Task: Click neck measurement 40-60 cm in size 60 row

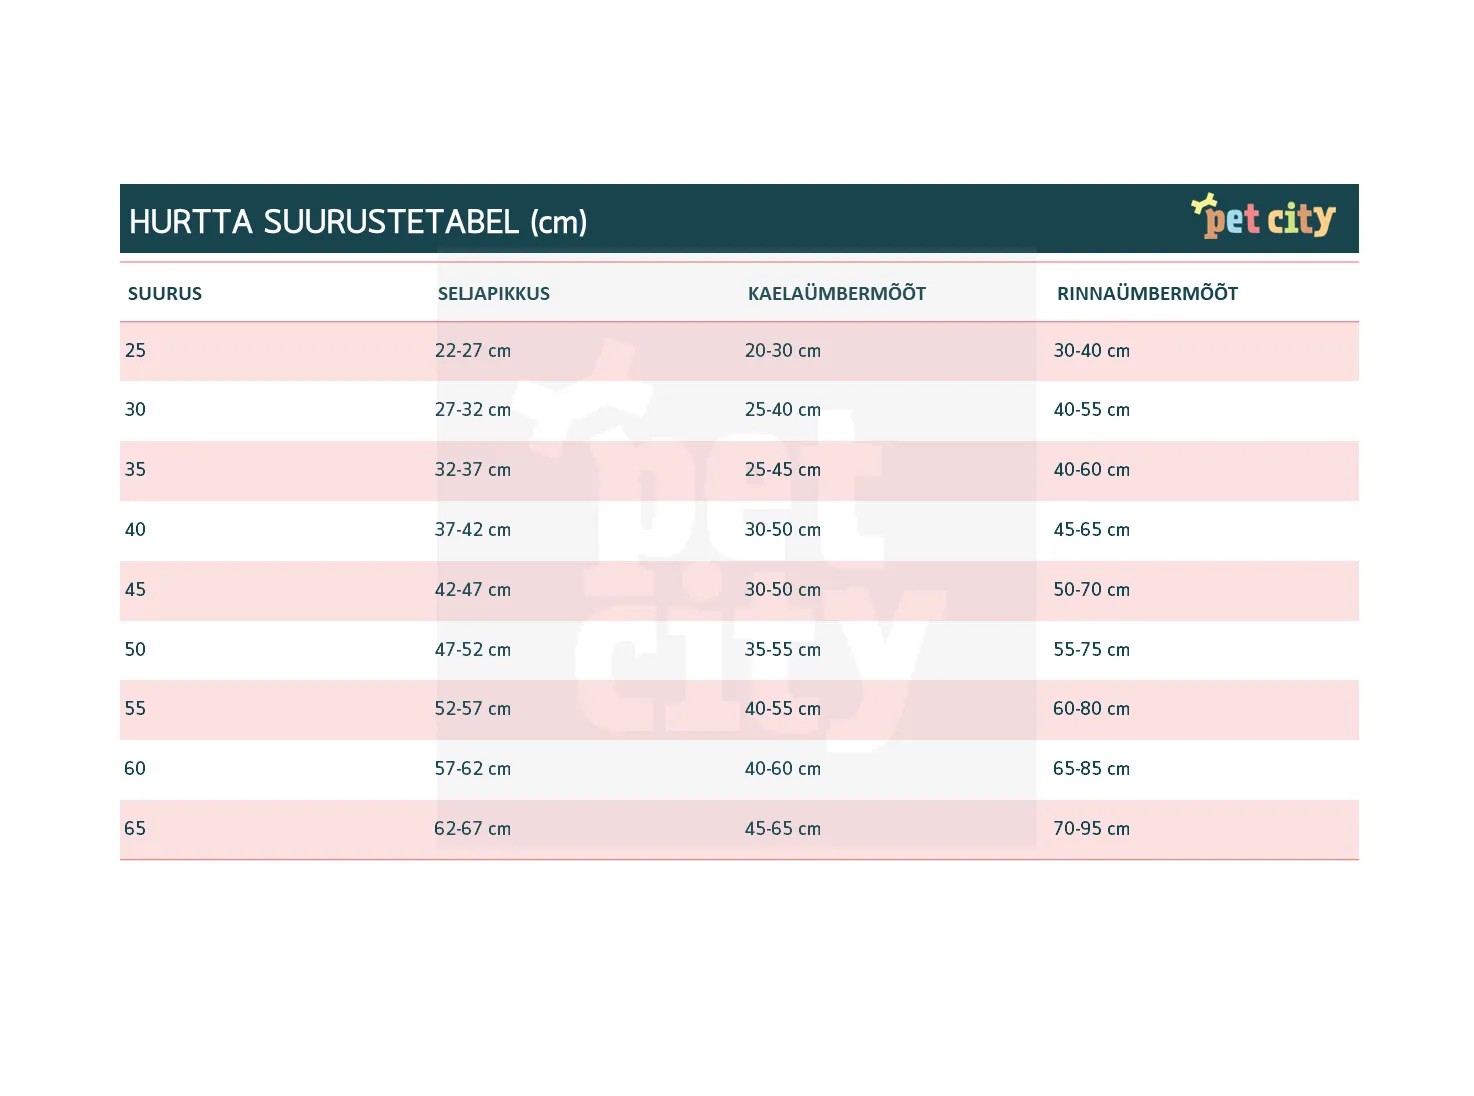Action: point(783,769)
